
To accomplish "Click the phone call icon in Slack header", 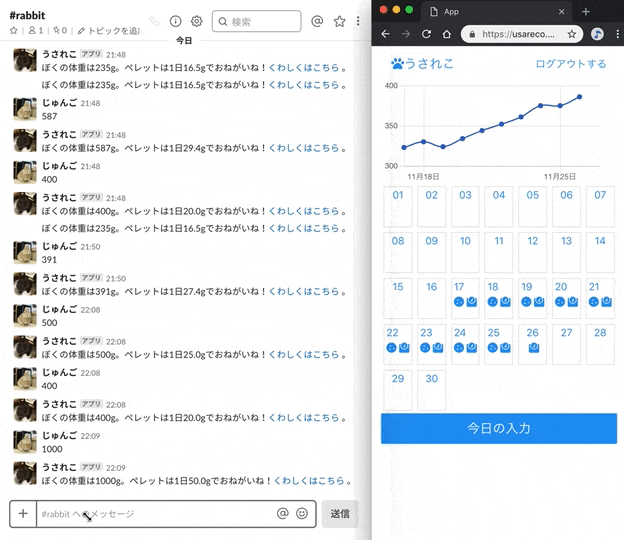I will [x=154, y=21].
